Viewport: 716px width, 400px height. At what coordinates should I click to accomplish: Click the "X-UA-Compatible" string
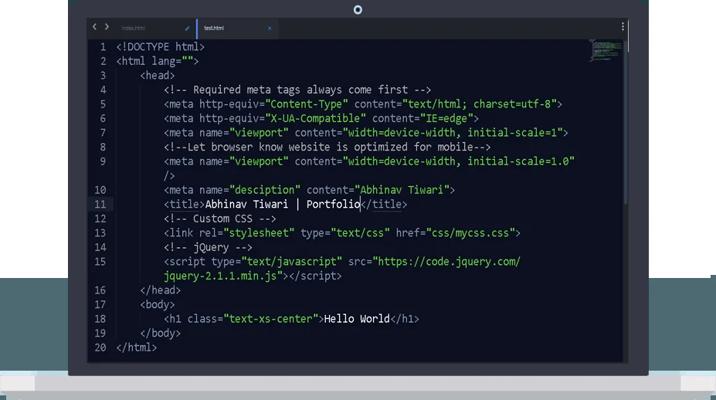coord(315,118)
